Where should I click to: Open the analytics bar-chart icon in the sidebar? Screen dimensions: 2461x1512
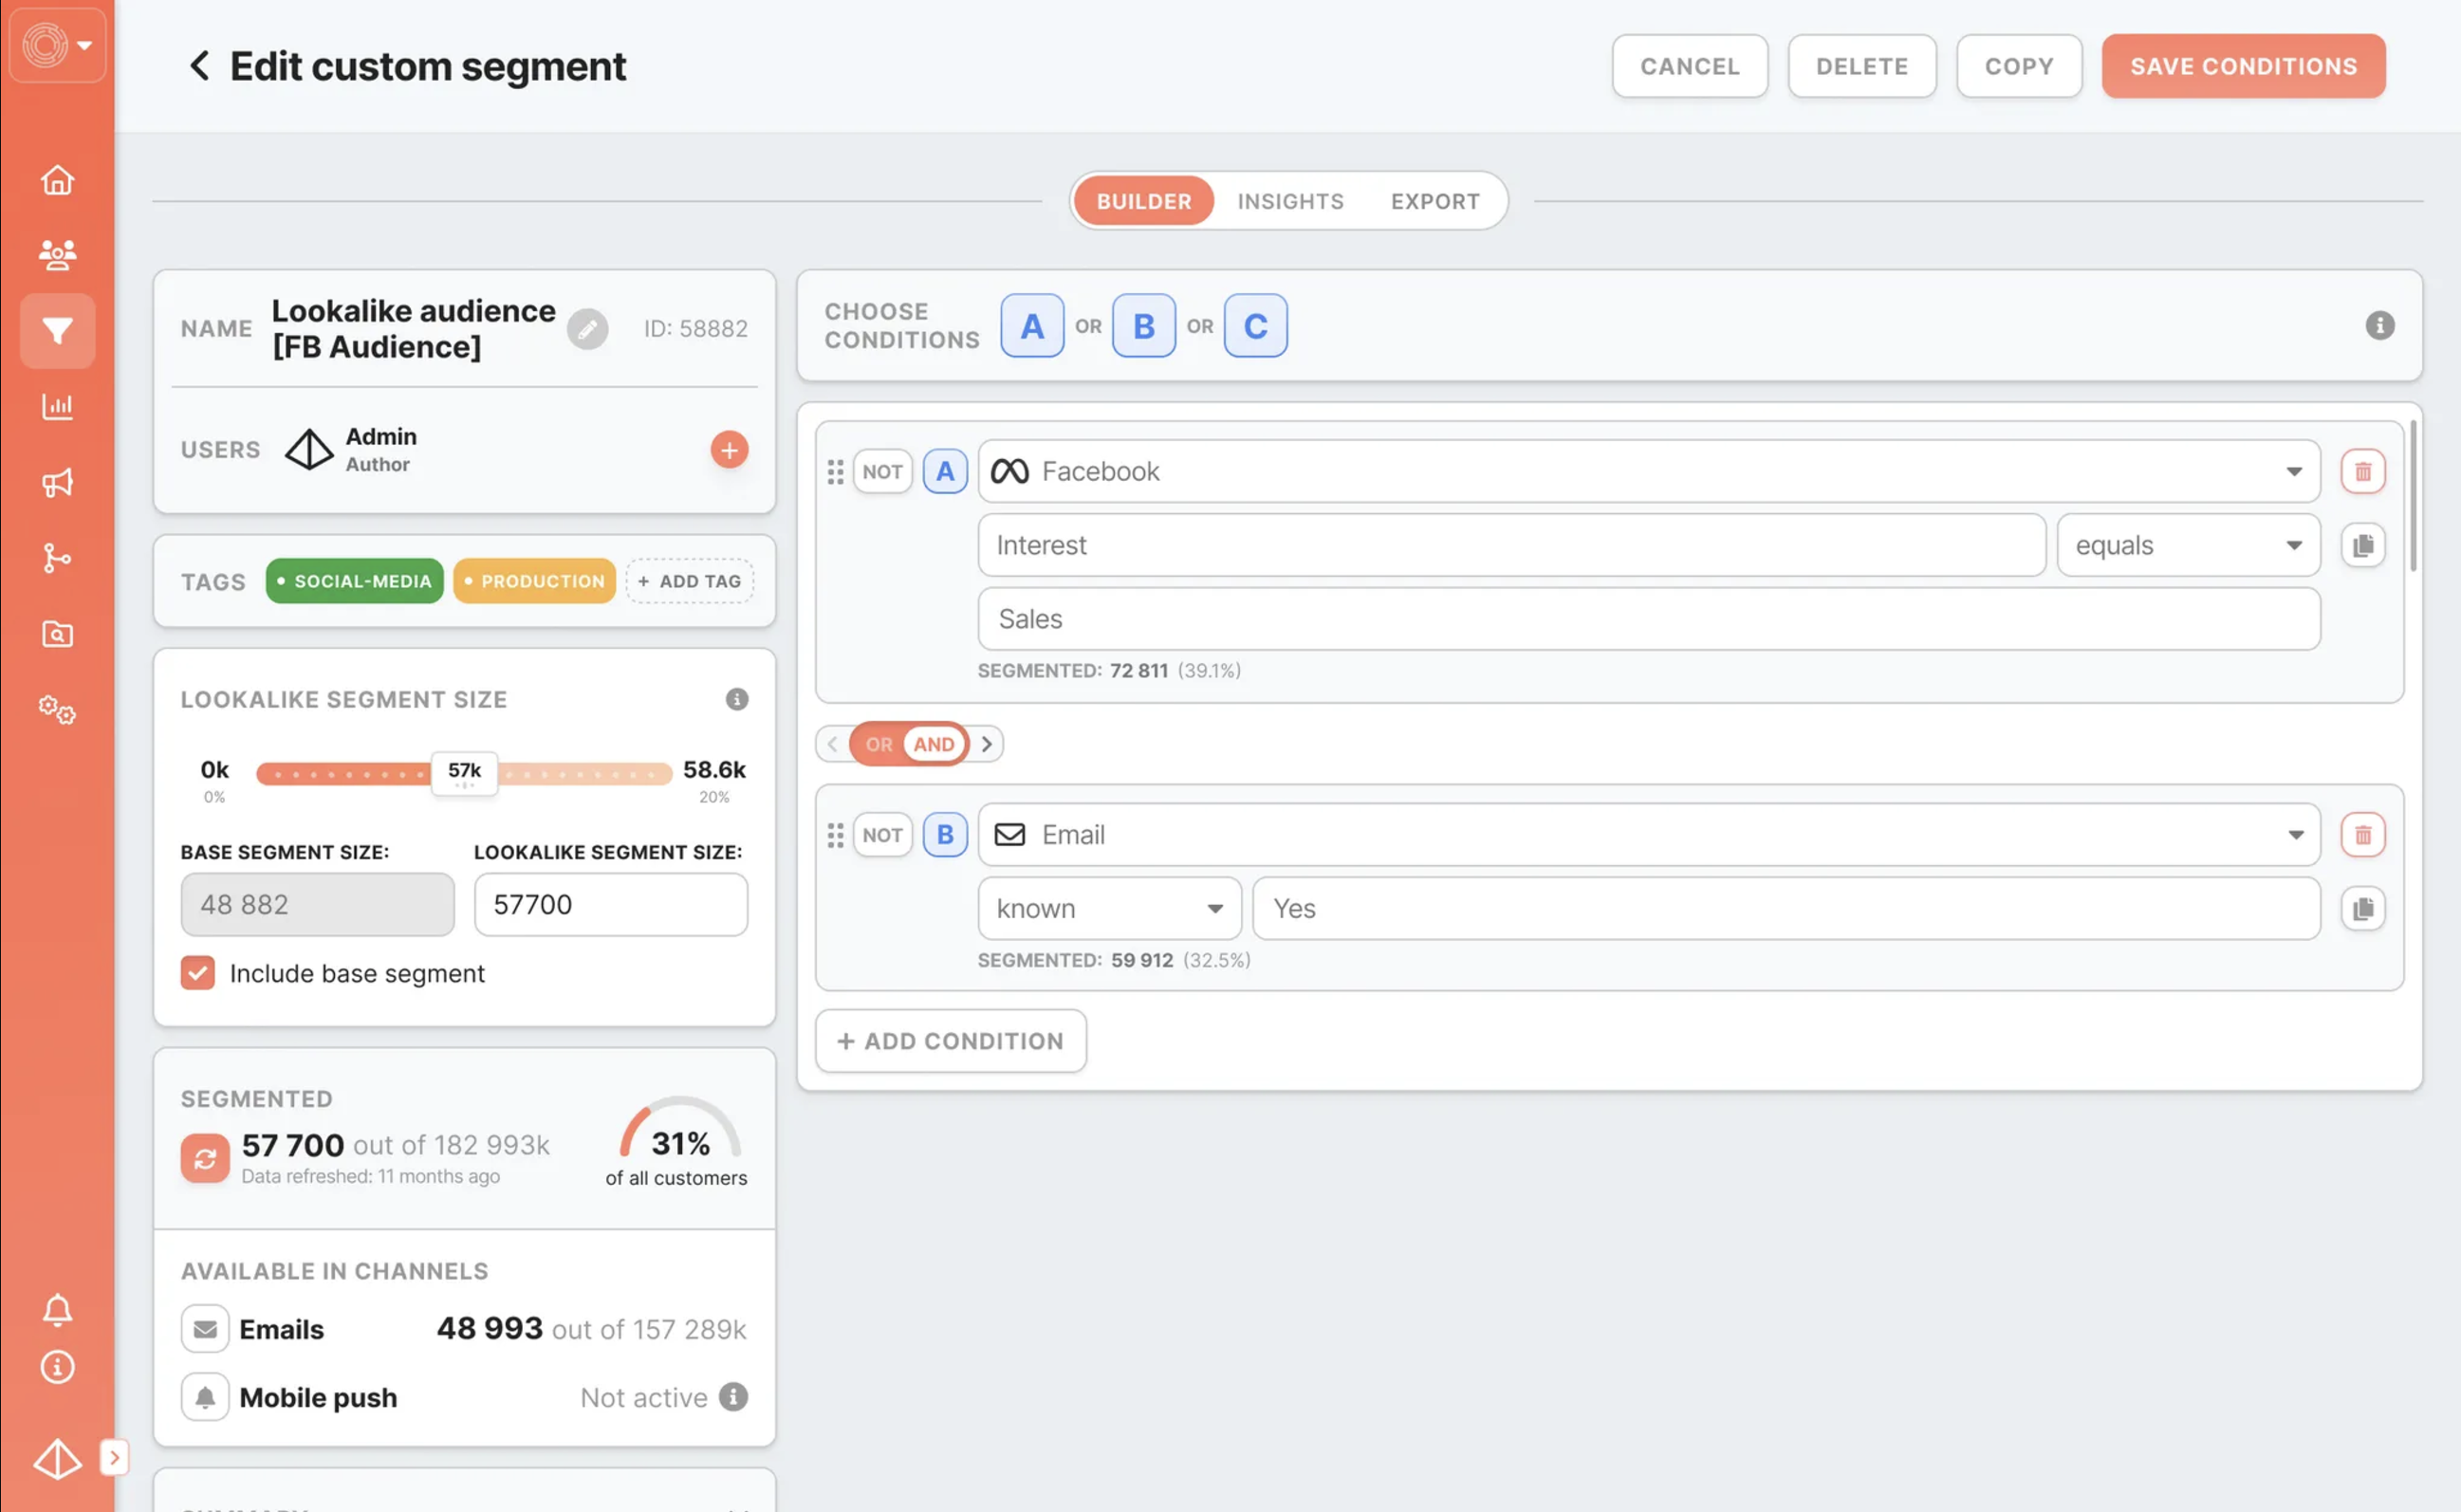point(57,406)
